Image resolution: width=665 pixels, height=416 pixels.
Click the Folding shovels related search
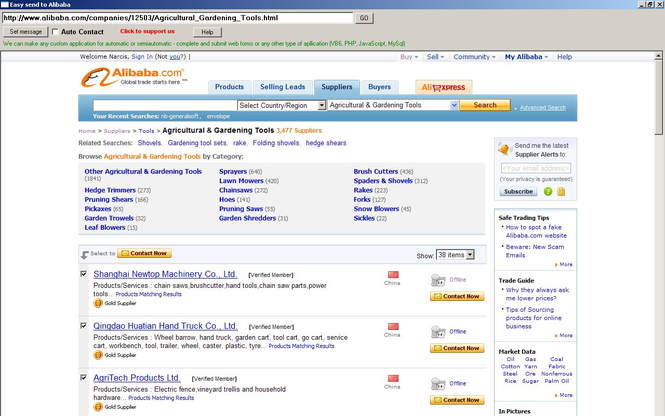(276, 143)
